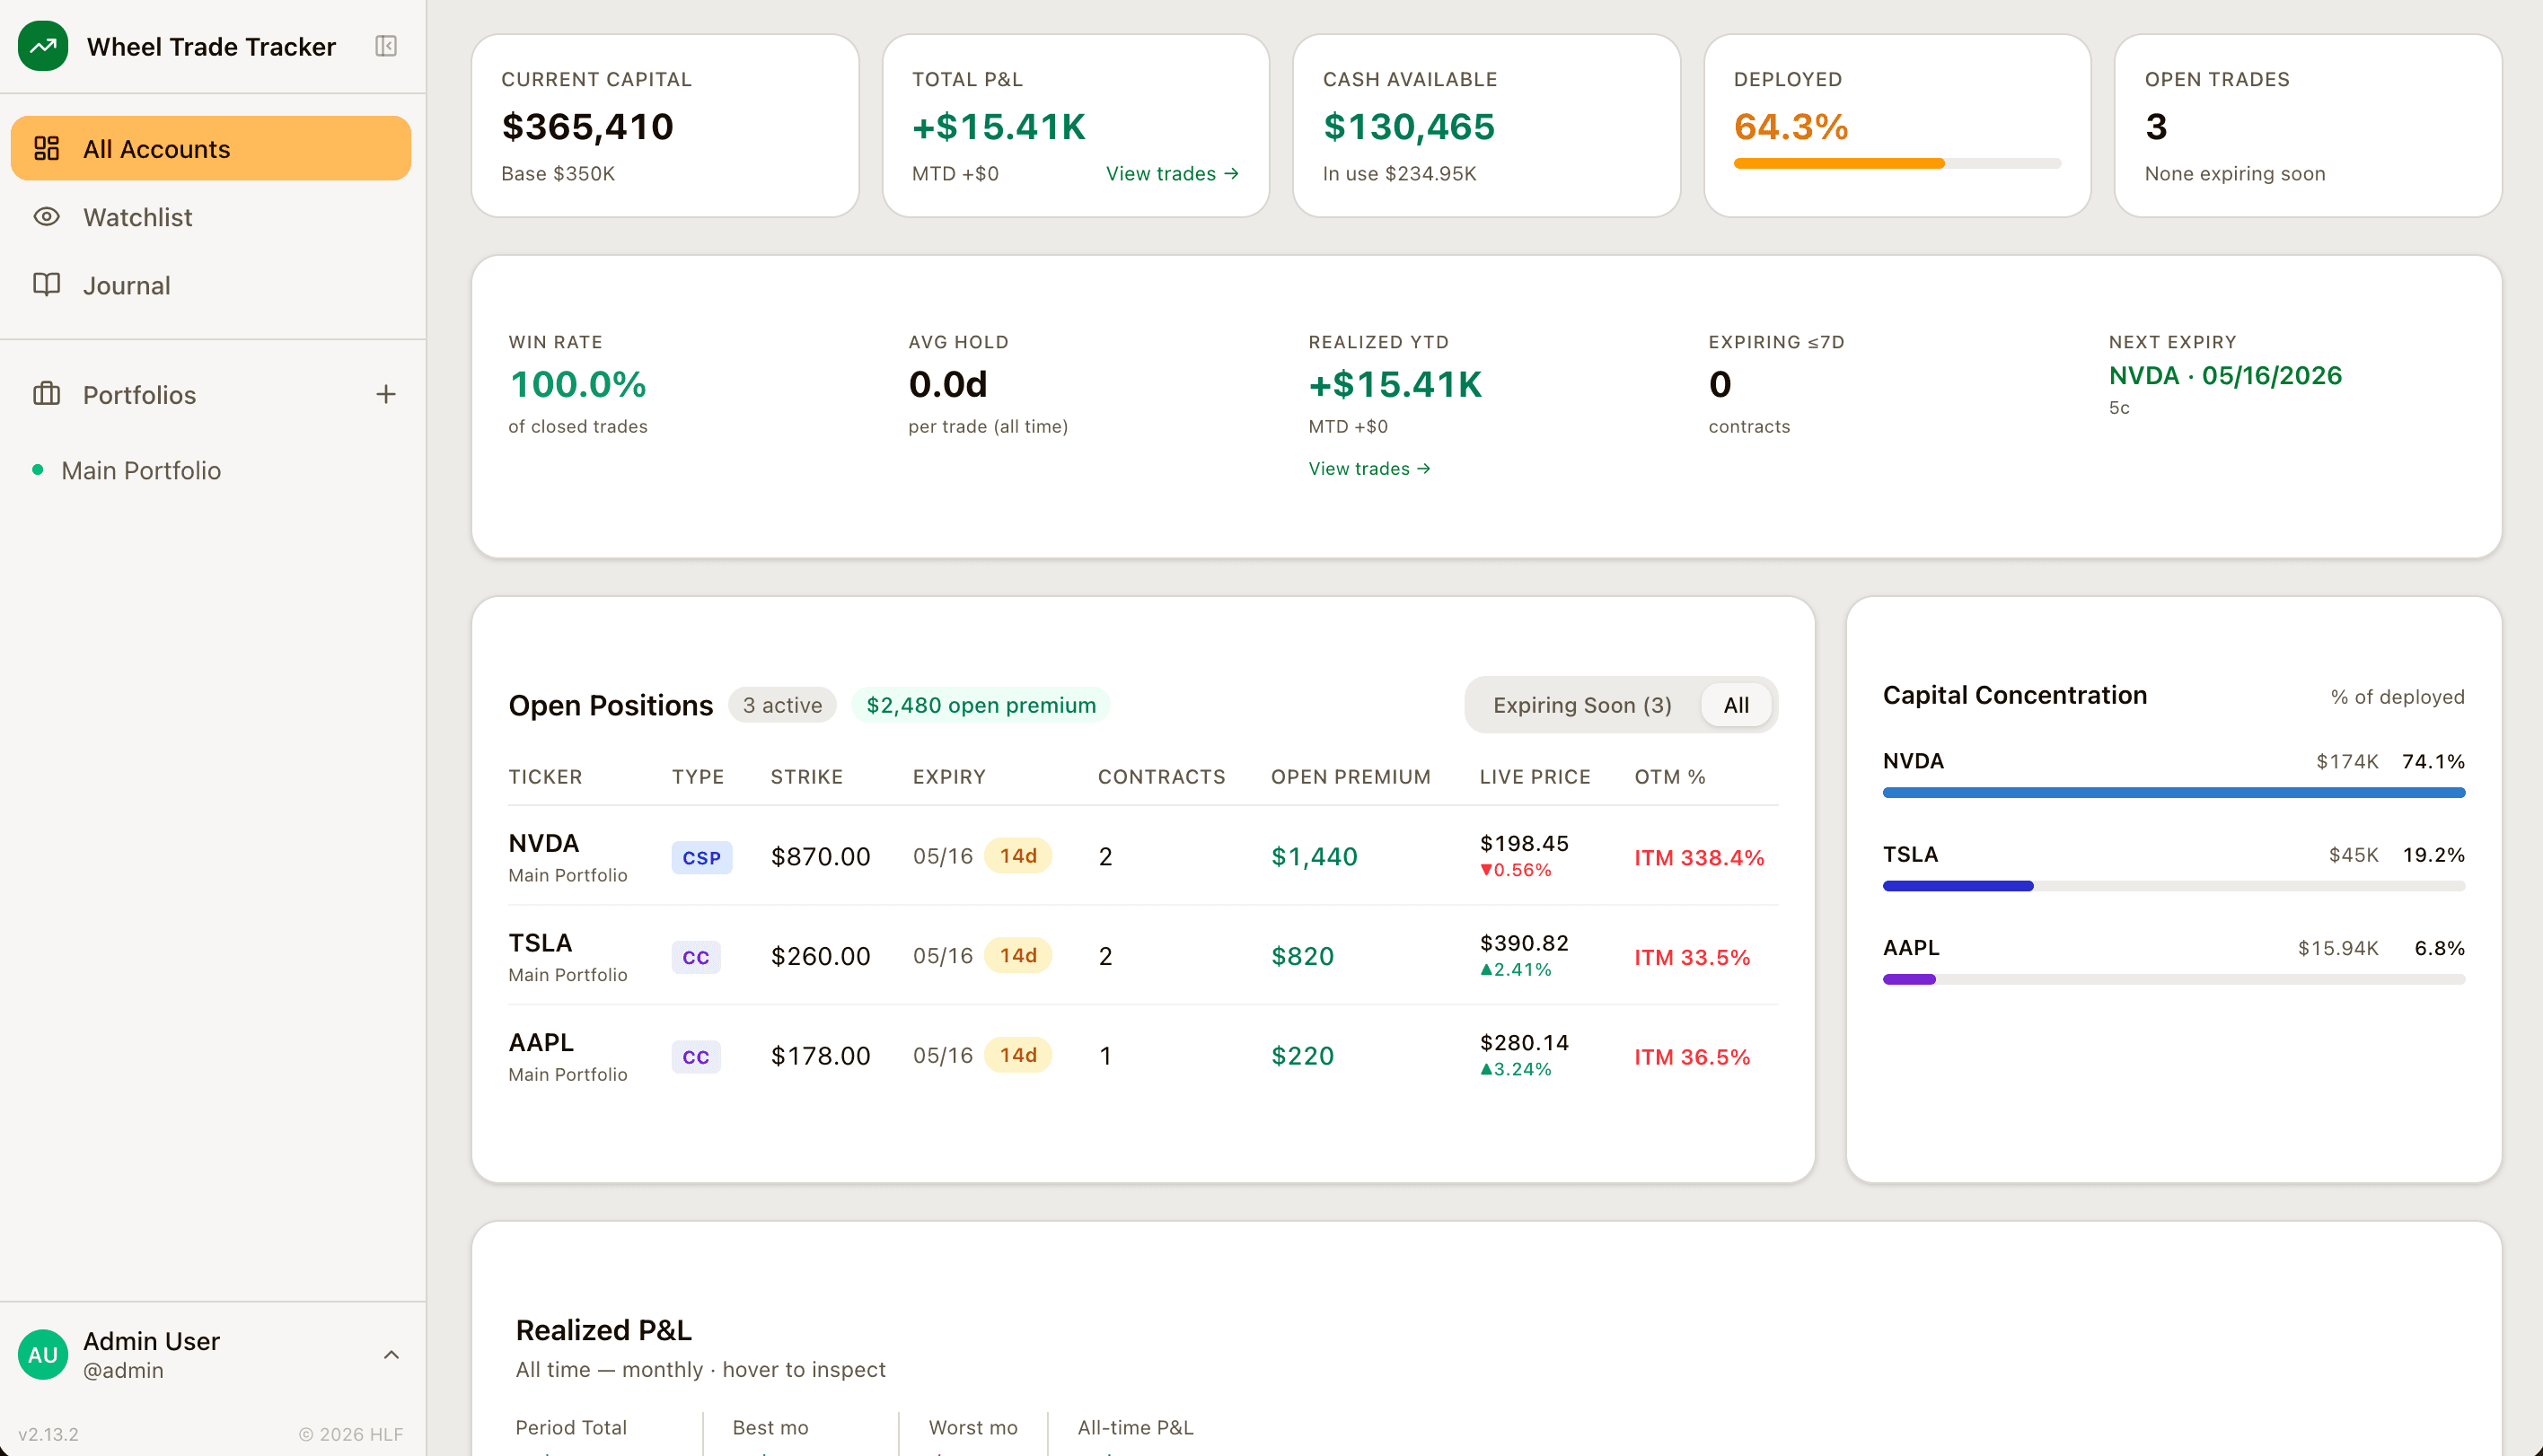Open the Watchlist page
Image resolution: width=2543 pixels, height=1456 pixels.
211,217
